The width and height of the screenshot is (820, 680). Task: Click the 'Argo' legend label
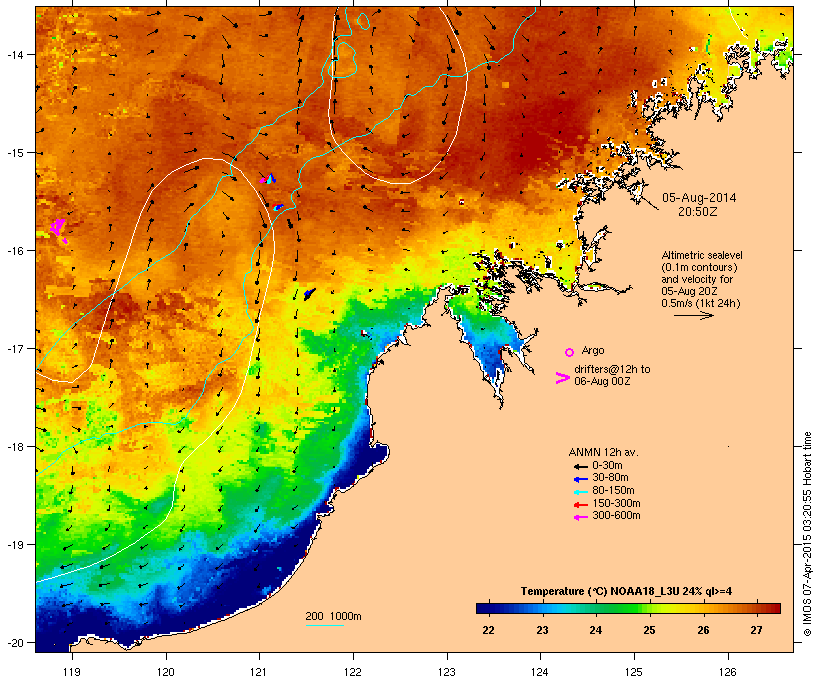pos(593,350)
